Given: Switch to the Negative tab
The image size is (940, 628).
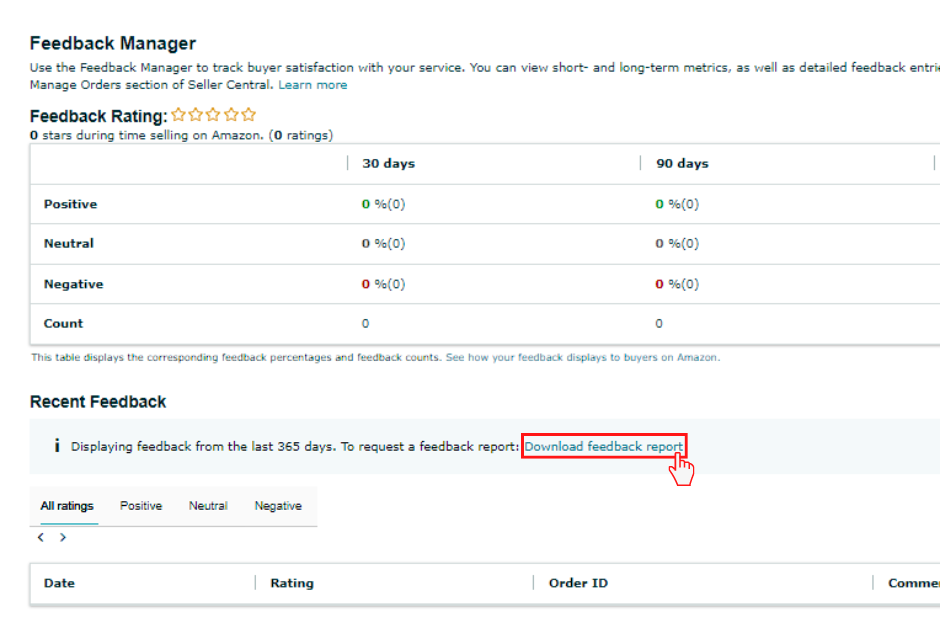Looking at the screenshot, I should (278, 506).
